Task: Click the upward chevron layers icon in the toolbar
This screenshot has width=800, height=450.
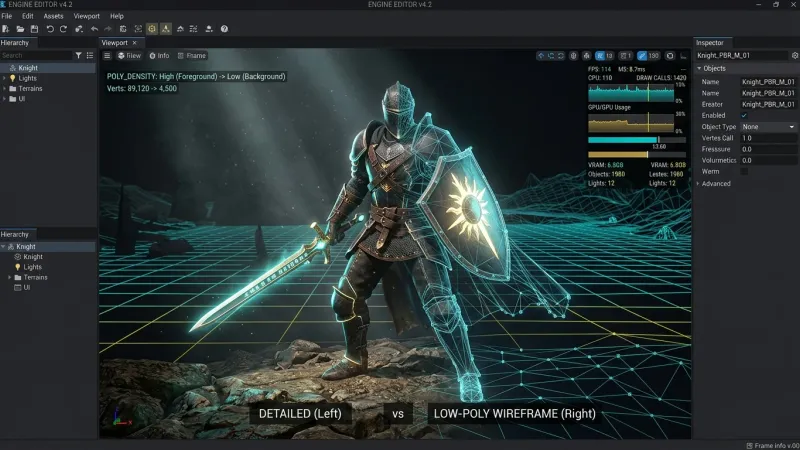Action: point(180,29)
